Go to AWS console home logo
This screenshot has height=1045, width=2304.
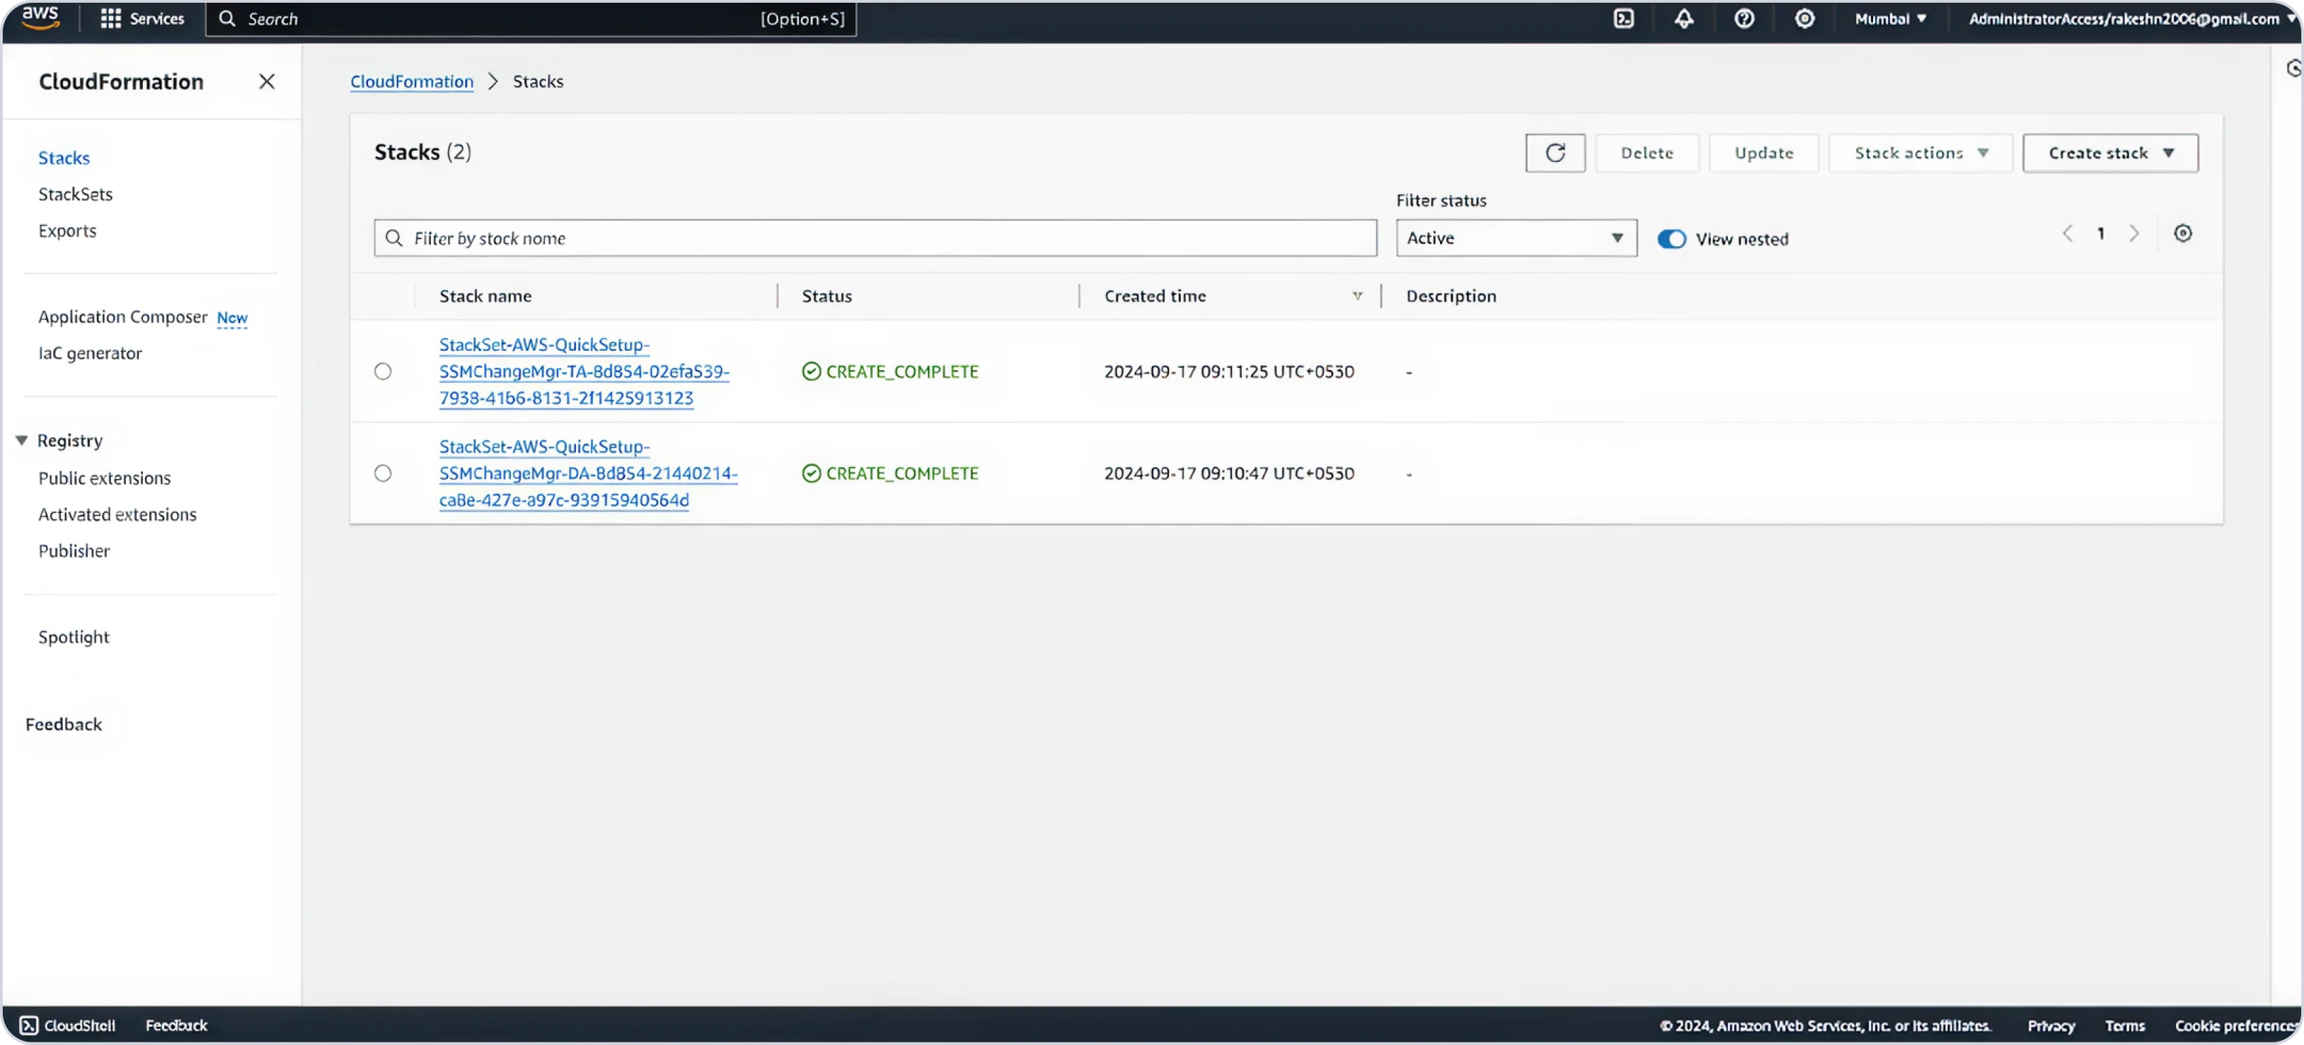coord(40,18)
